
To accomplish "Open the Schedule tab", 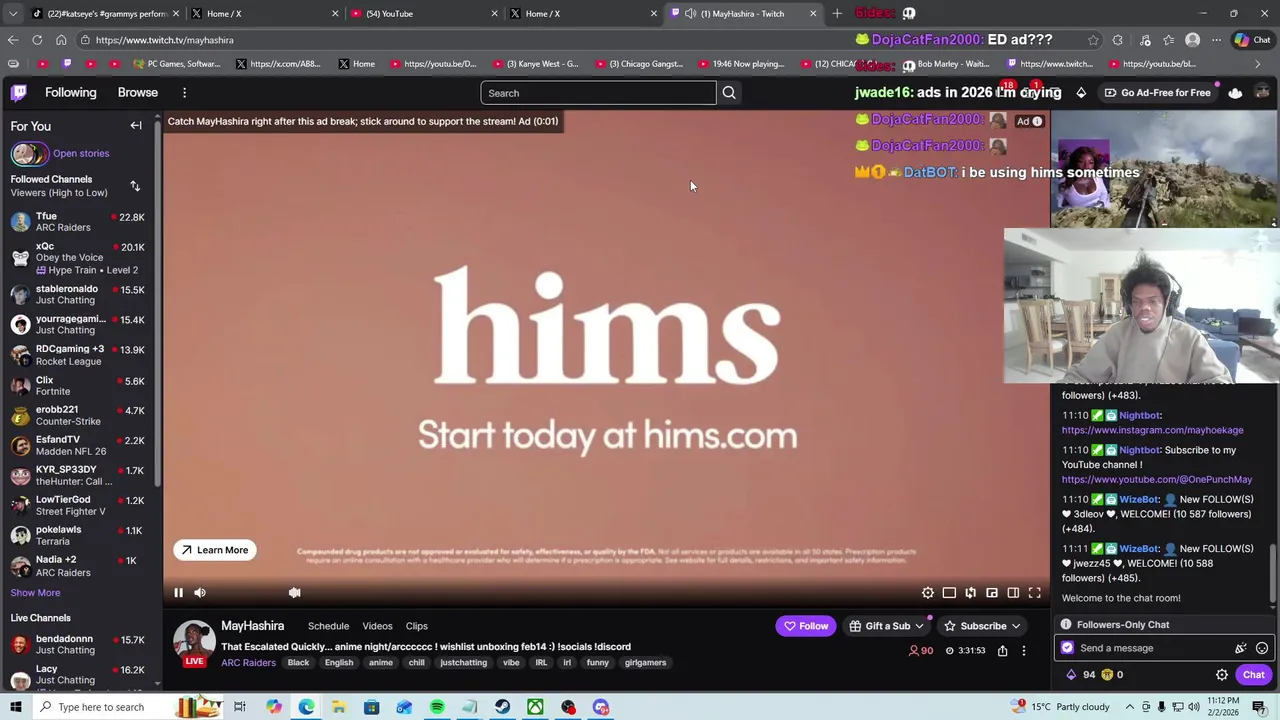I will 328,626.
